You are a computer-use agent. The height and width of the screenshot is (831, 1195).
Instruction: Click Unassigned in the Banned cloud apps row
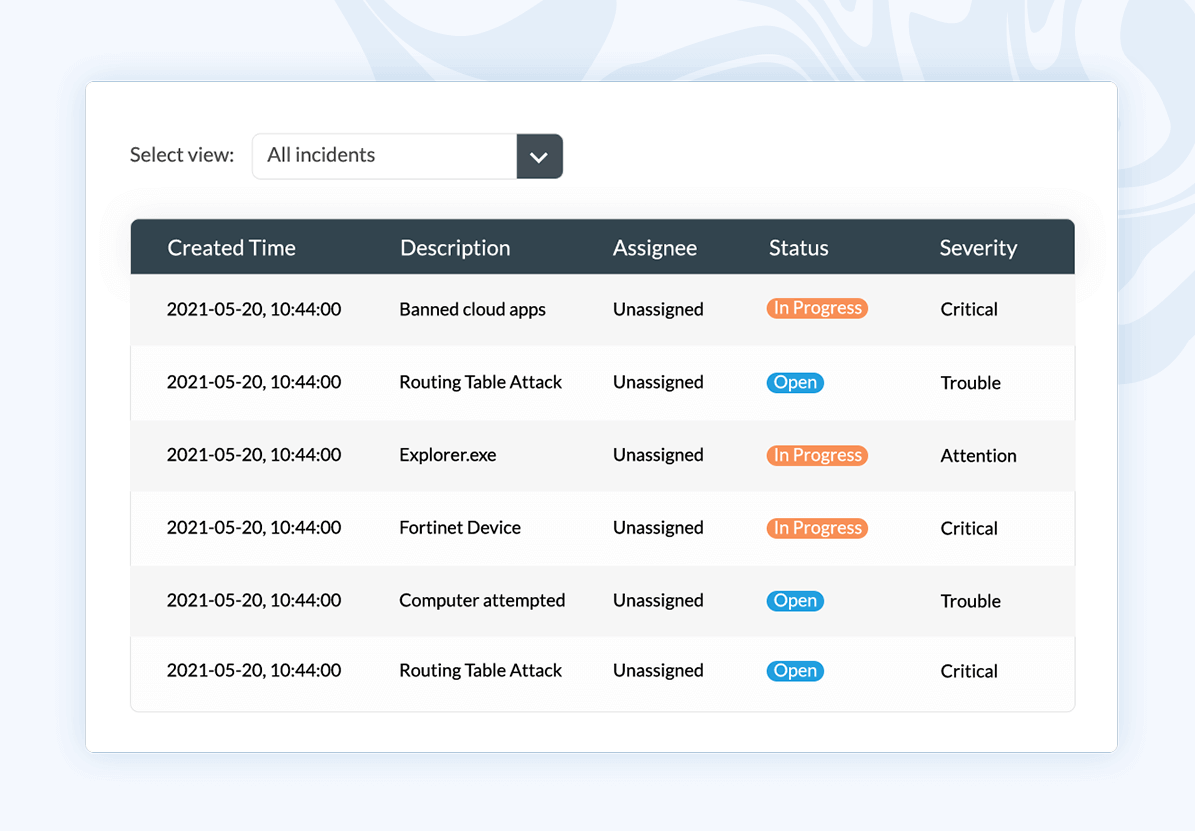(658, 310)
